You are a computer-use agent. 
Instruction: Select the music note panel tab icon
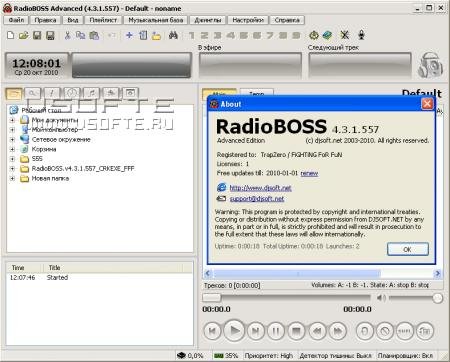click(91, 94)
